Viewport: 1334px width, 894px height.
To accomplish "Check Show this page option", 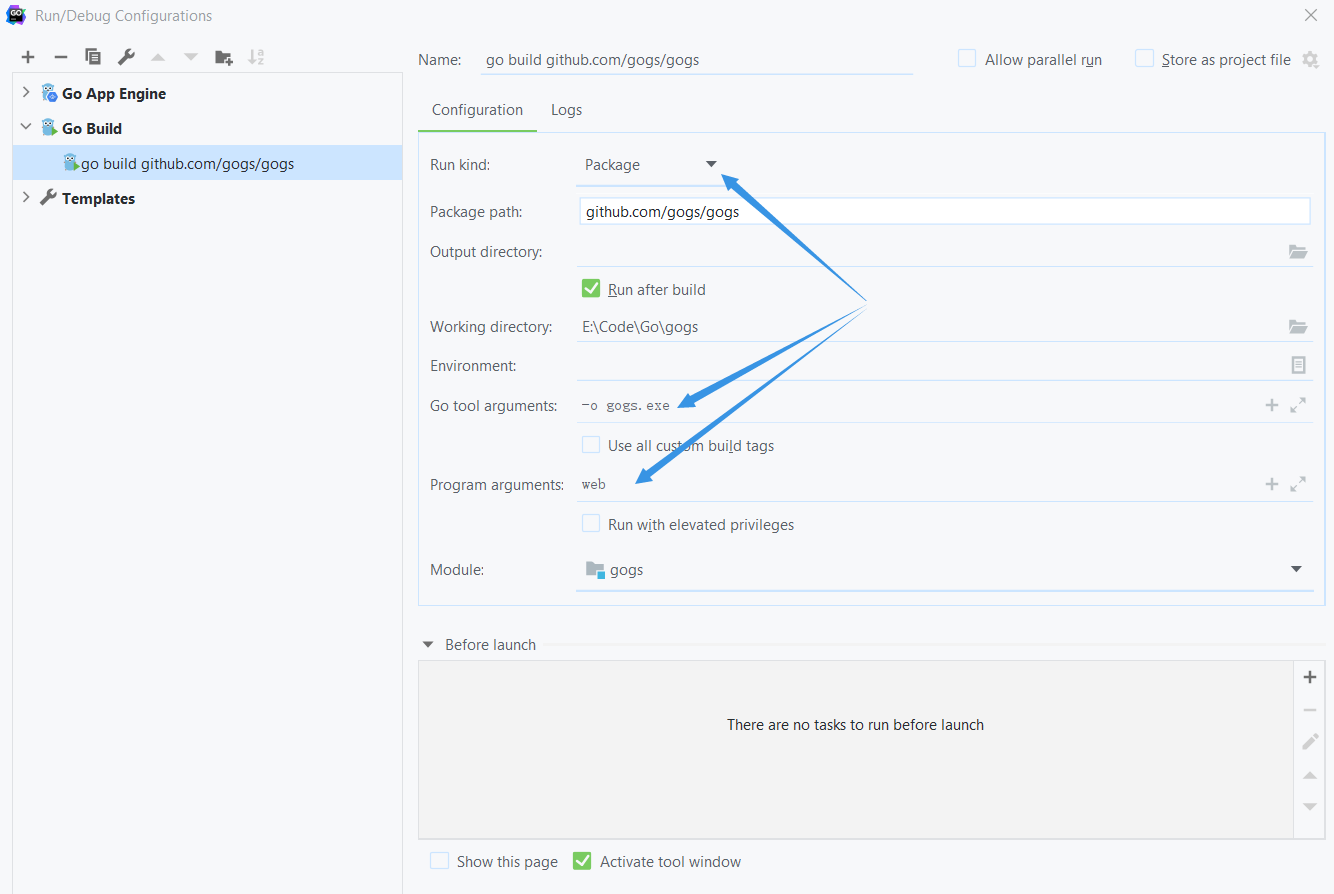I will click(x=439, y=861).
